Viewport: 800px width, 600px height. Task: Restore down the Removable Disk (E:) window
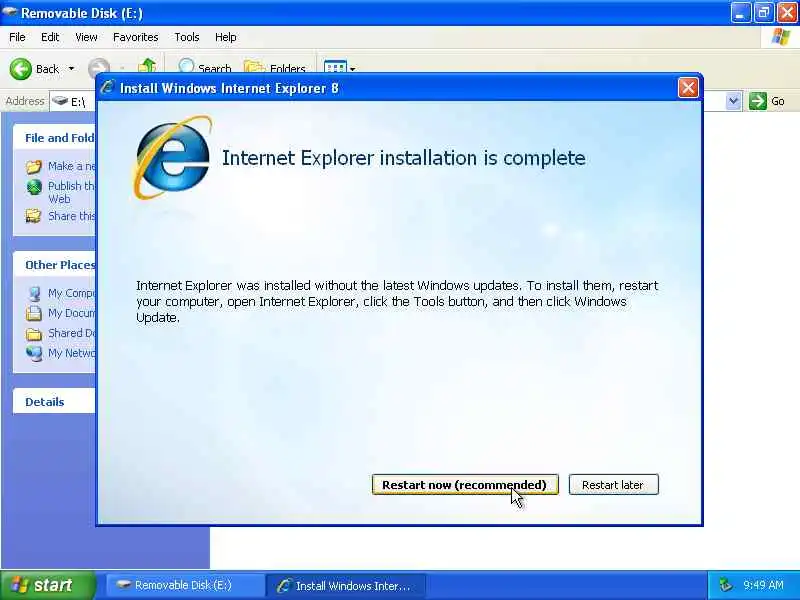point(763,12)
